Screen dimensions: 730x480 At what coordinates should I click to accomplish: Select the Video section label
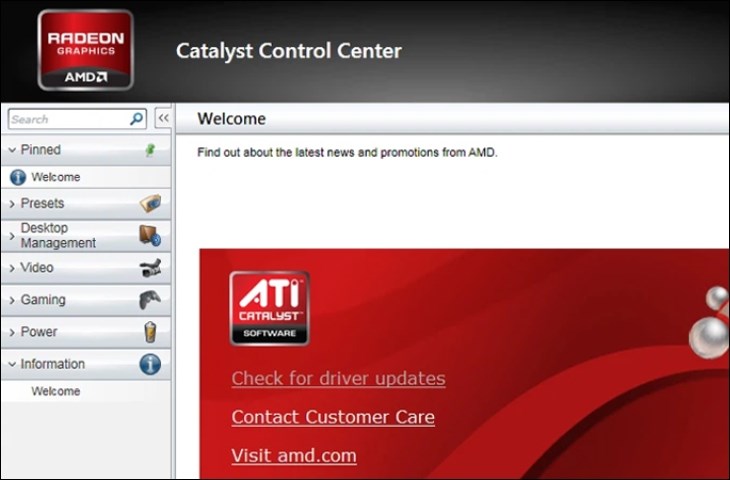pos(37,268)
